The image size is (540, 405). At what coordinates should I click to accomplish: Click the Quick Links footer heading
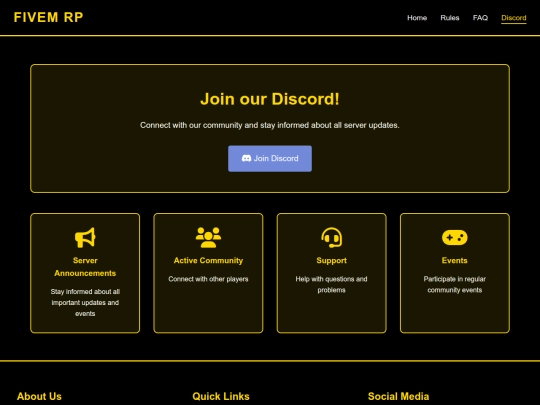click(221, 396)
